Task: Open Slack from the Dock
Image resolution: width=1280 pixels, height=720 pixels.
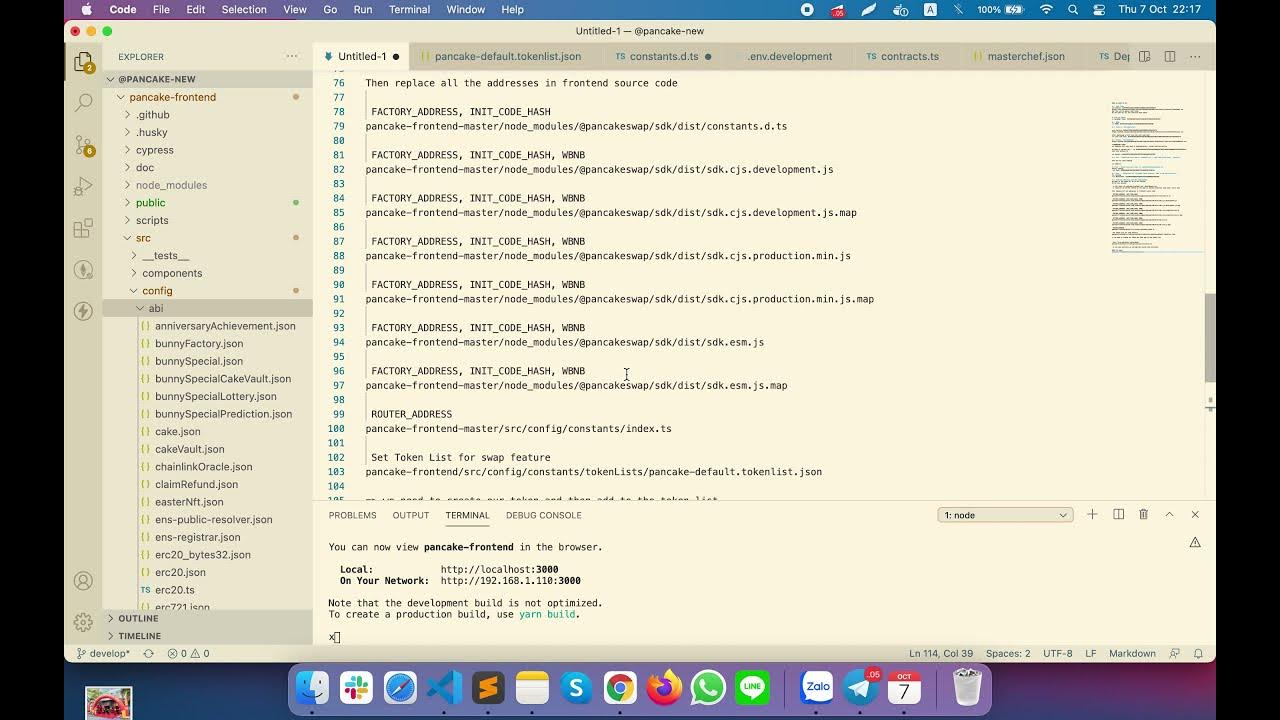Action: [356, 688]
